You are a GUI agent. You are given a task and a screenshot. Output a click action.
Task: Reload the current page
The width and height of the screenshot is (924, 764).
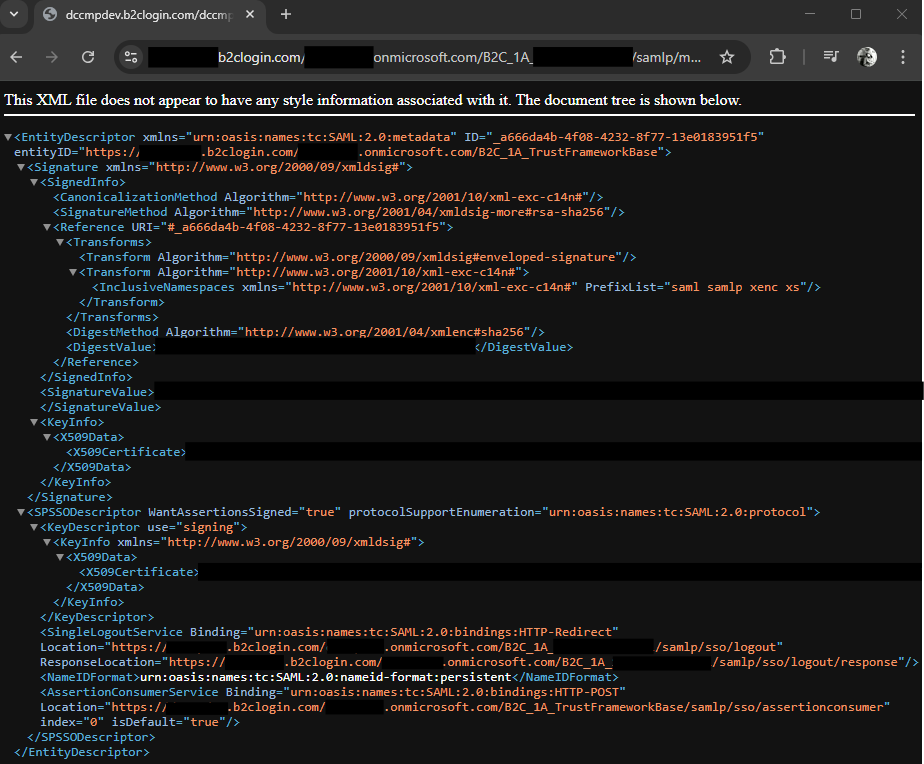point(88,57)
